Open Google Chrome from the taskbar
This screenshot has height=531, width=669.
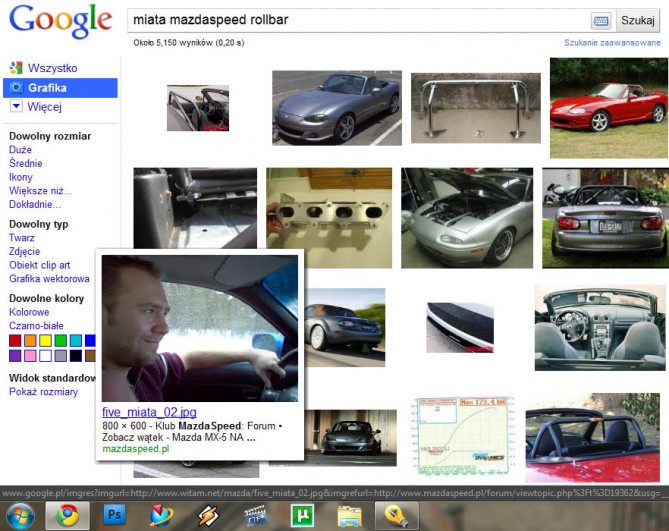[67, 516]
